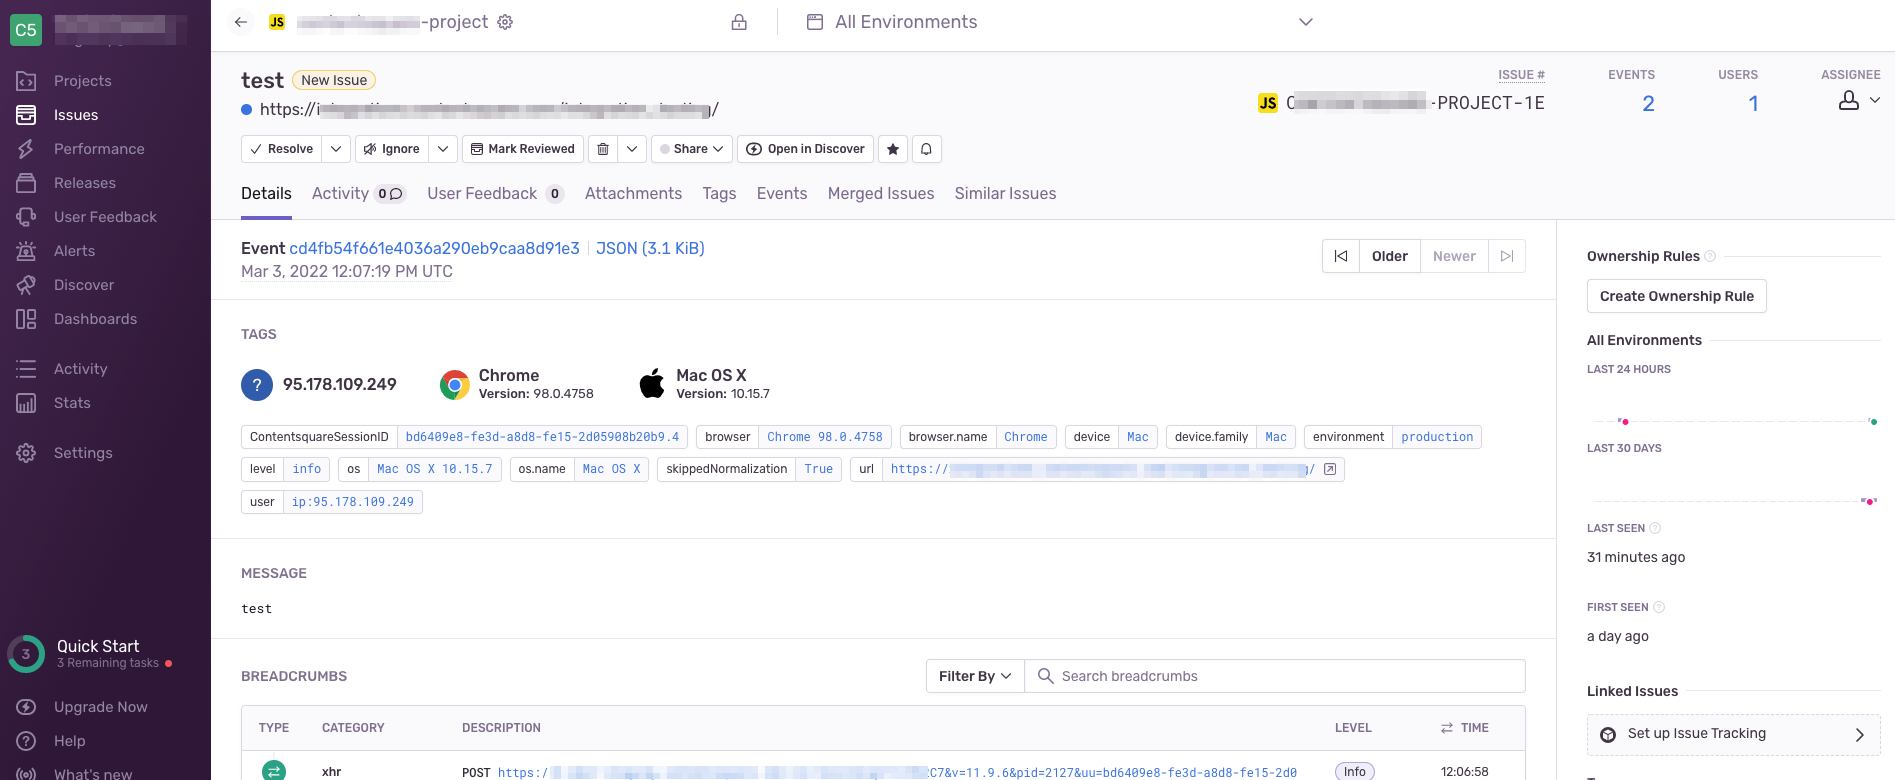Switch to the Merged Issues tab
Image resolution: width=1895 pixels, height=780 pixels.
881,194
